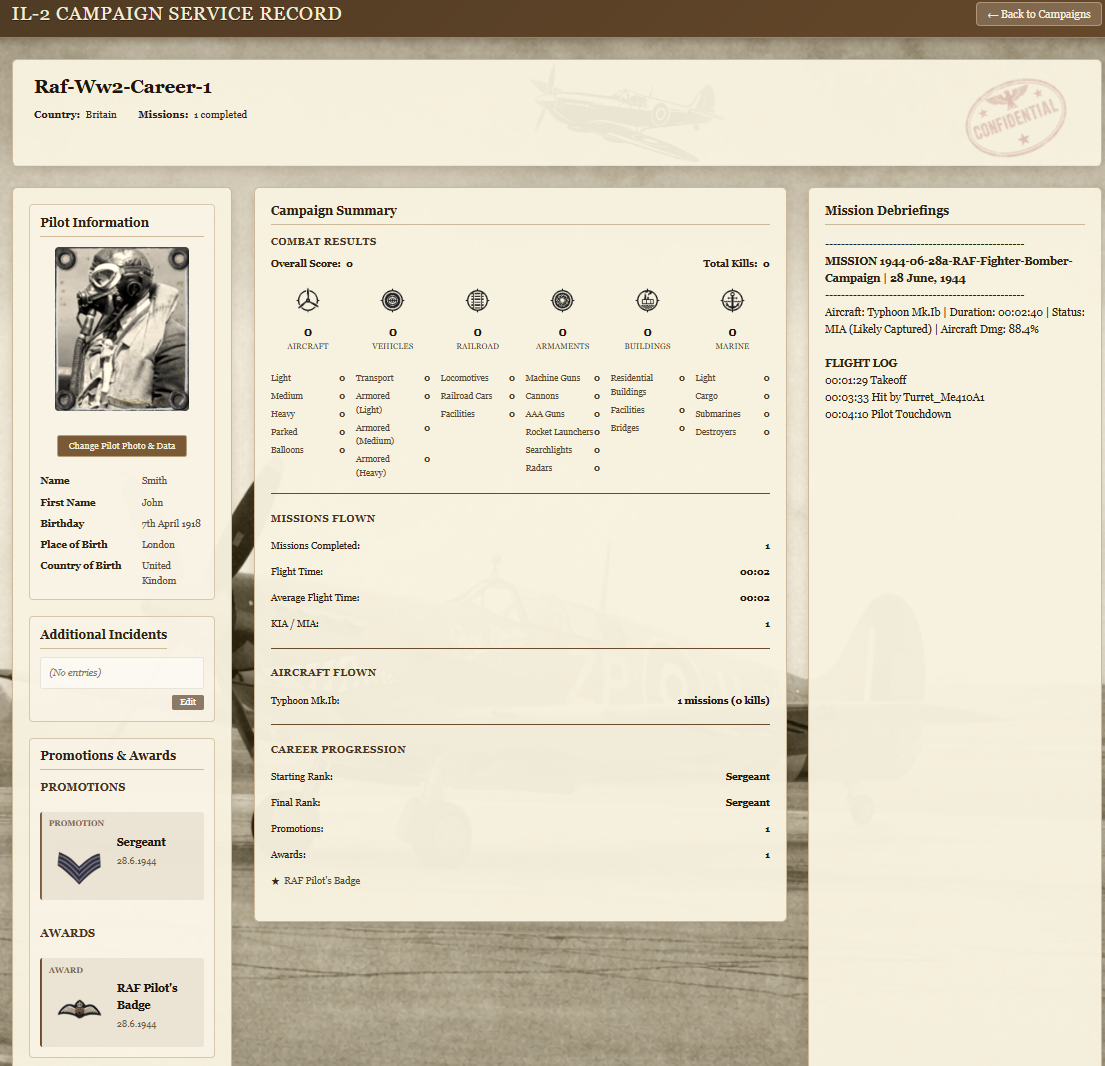Image resolution: width=1105 pixels, height=1066 pixels.
Task: Click the Buildings category icon
Action: (x=647, y=300)
